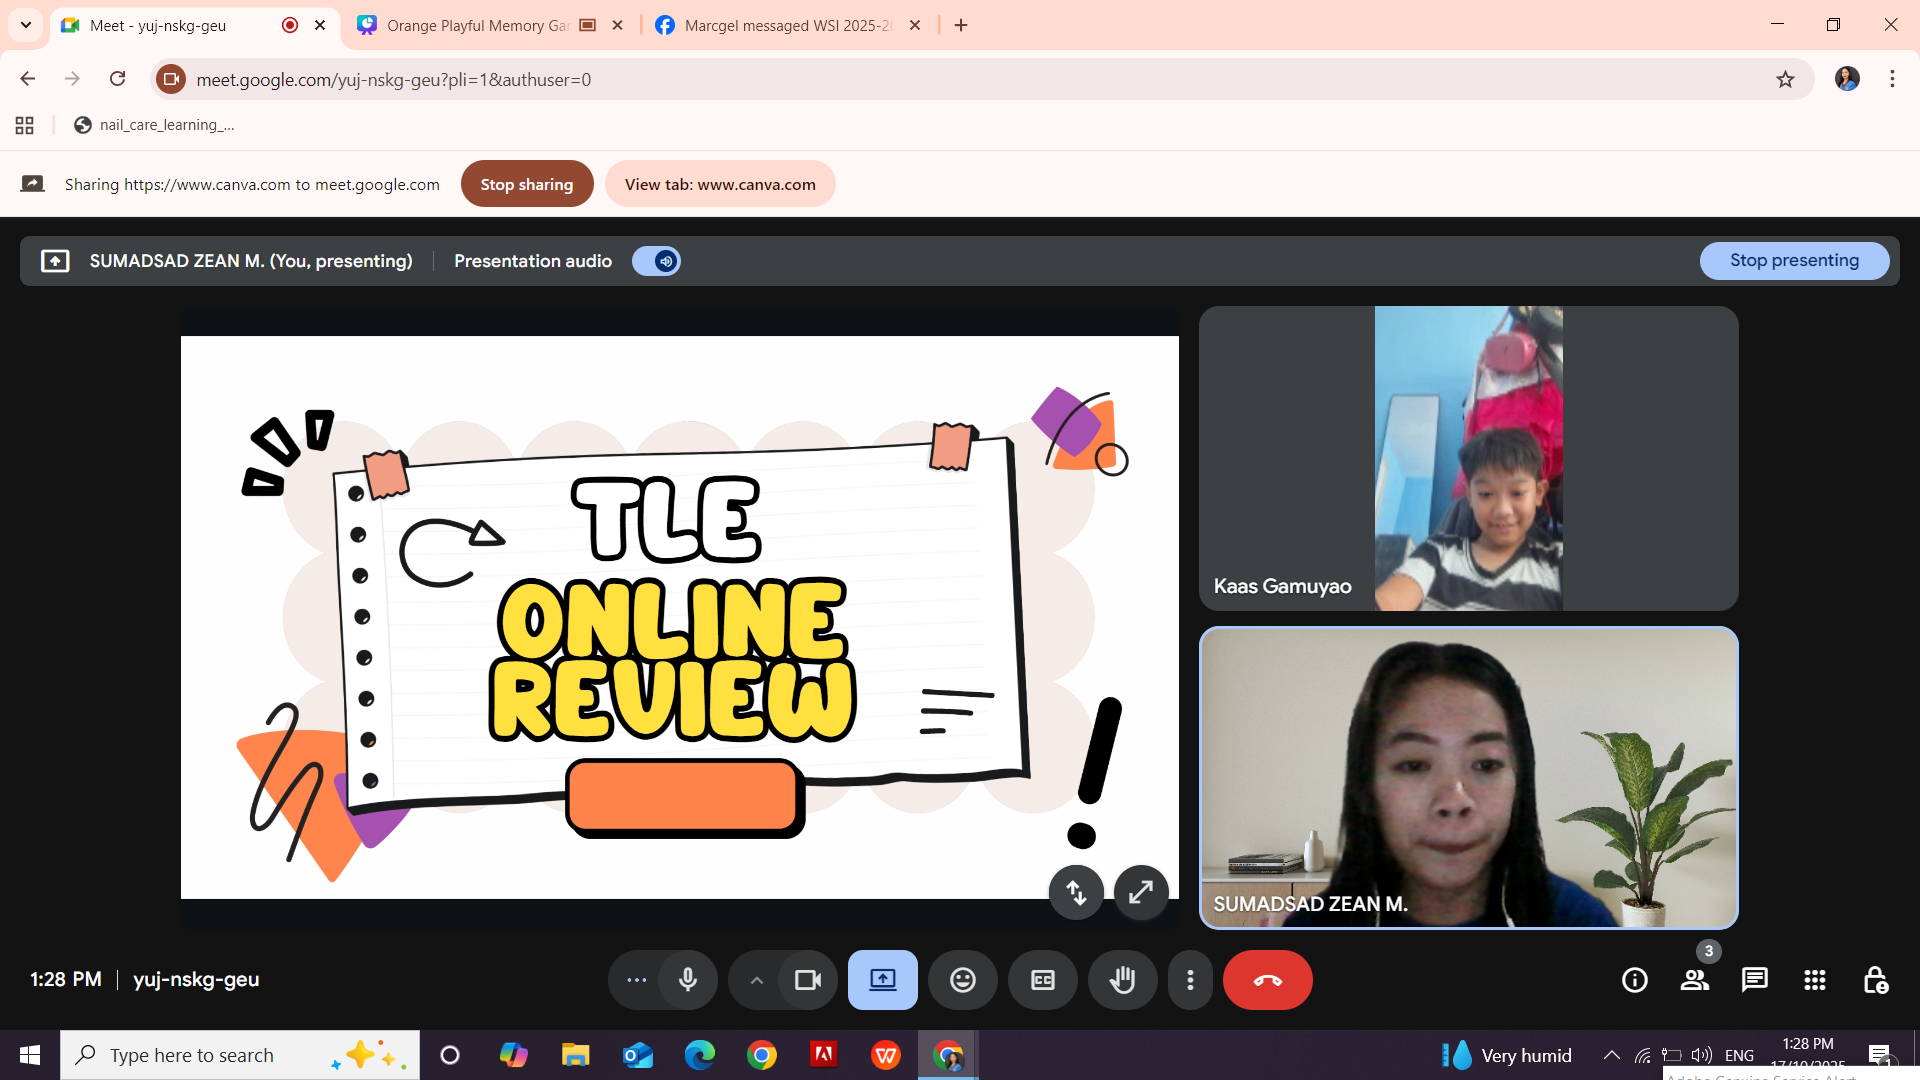Turn off the camera
The width and height of the screenshot is (1920, 1080).
click(x=807, y=980)
